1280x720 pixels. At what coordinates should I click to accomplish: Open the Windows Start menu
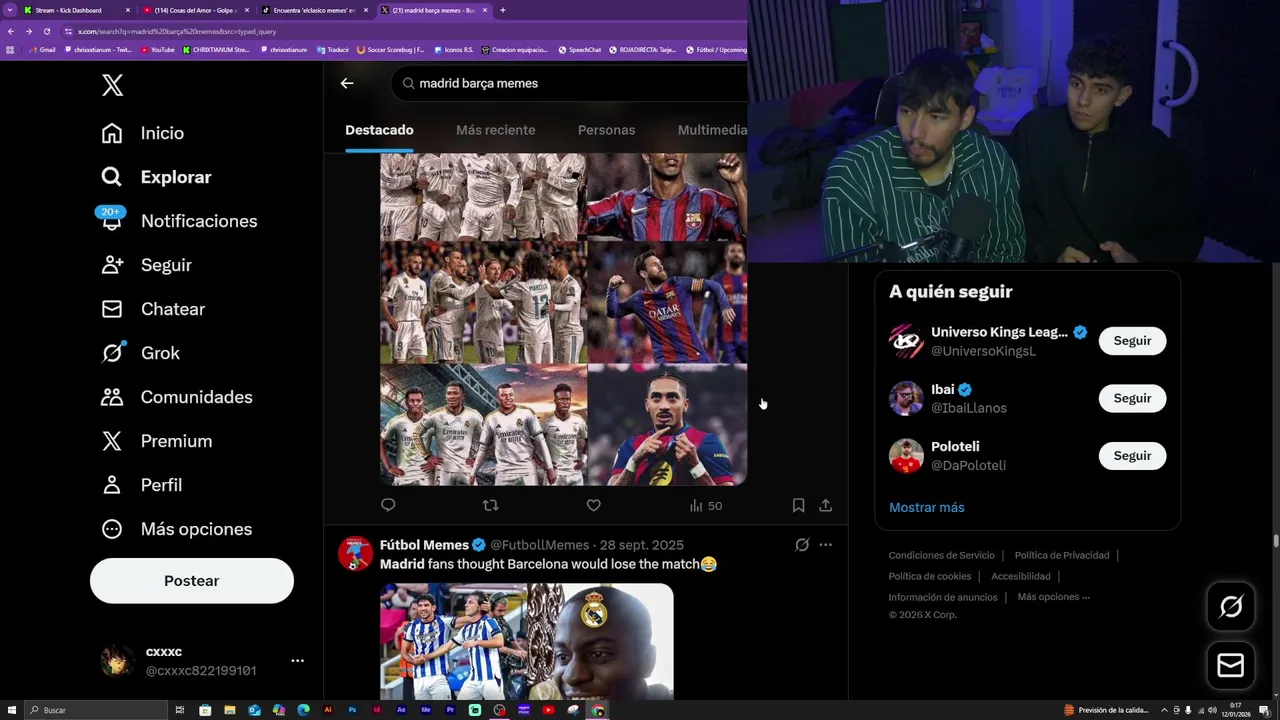(x=12, y=710)
